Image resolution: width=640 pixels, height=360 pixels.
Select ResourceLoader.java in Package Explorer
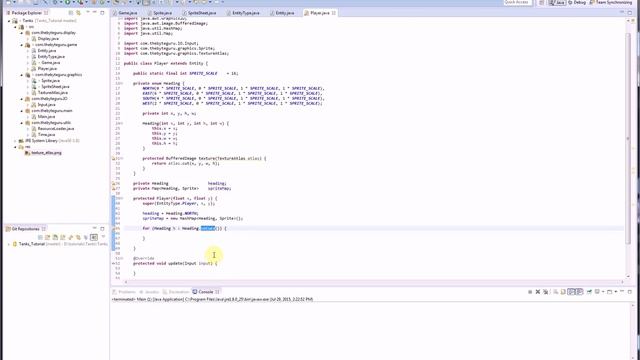(x=53, y=129)
